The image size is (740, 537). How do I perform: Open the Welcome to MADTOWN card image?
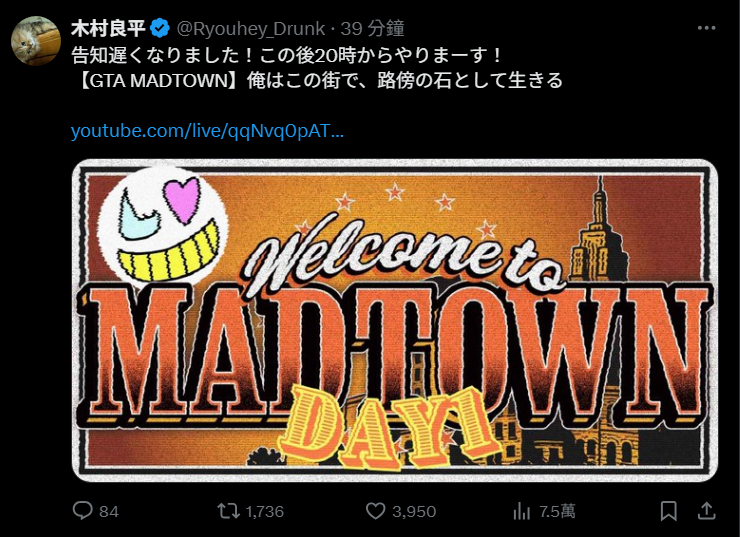[395, 320]
